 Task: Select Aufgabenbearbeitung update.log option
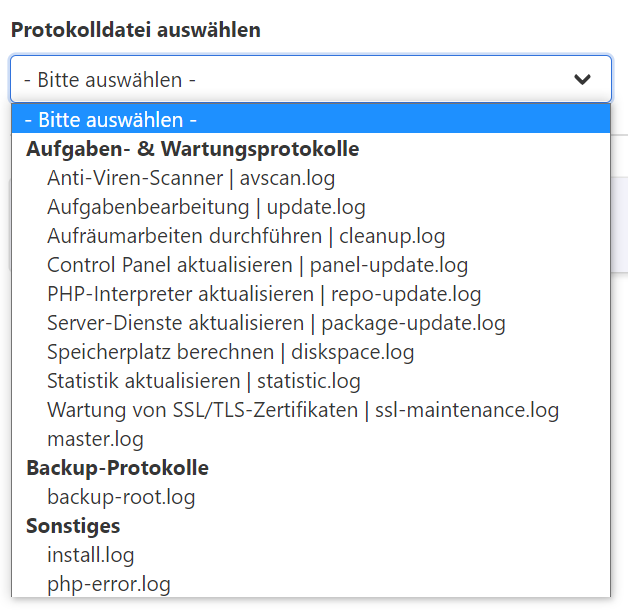206,207
